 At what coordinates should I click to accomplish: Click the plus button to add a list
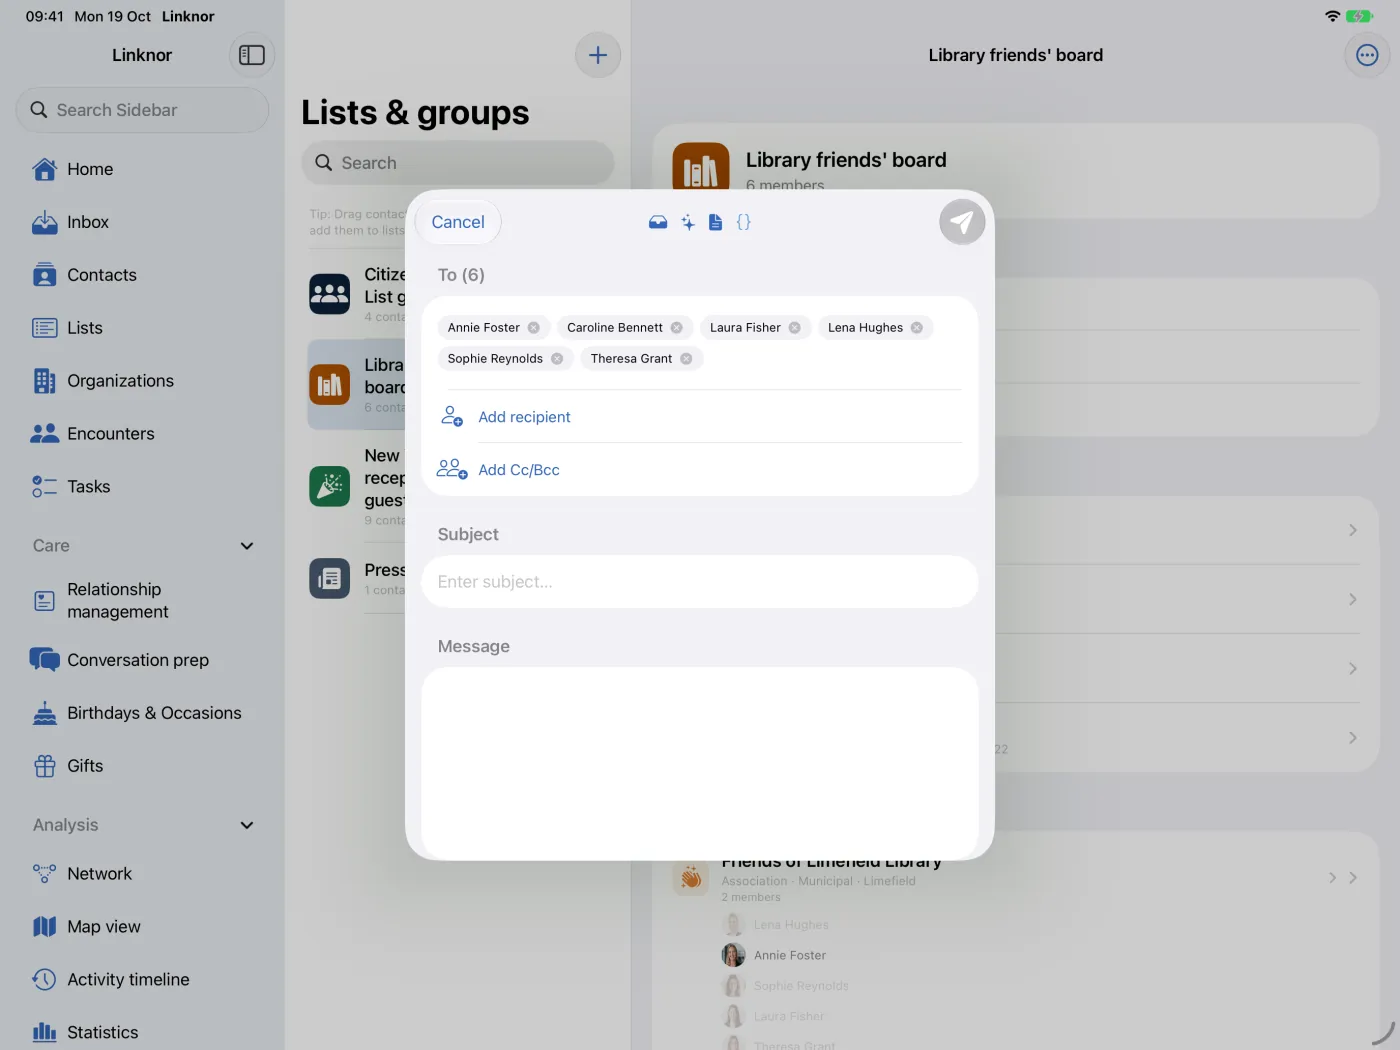coord(598,55)
